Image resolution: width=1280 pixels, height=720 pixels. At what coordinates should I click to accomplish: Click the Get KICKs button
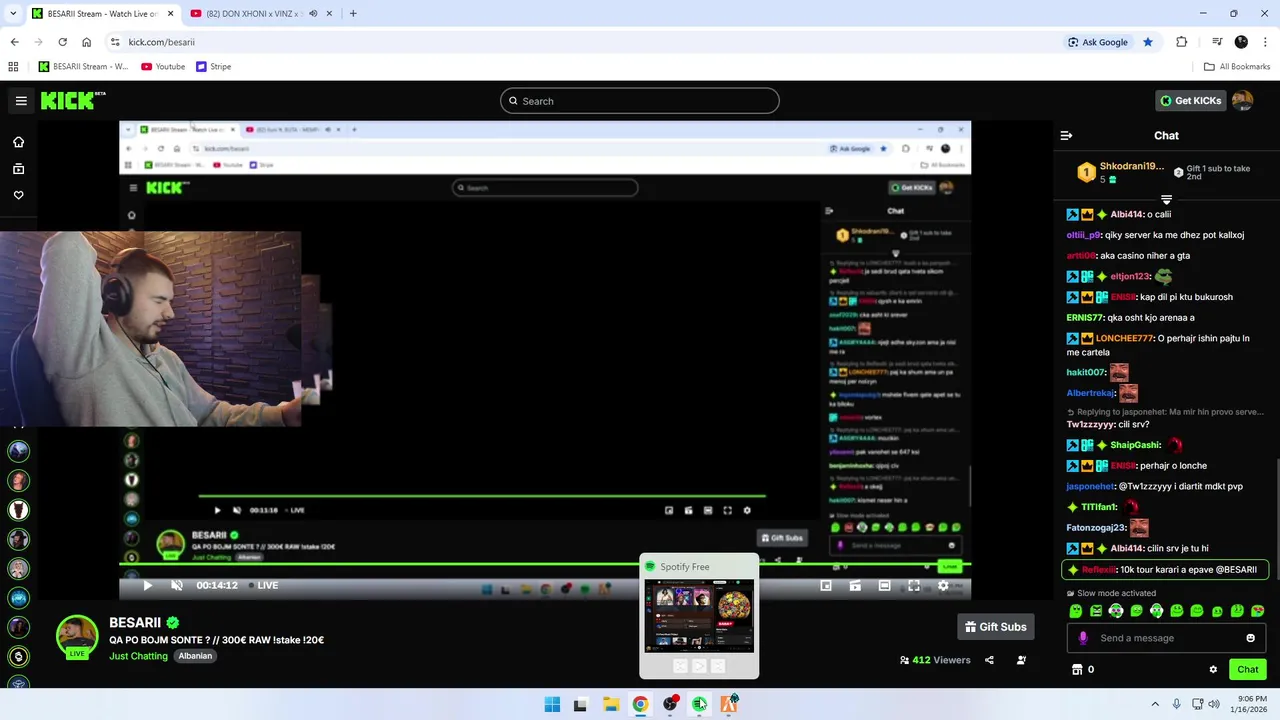tap(1190, 100)
